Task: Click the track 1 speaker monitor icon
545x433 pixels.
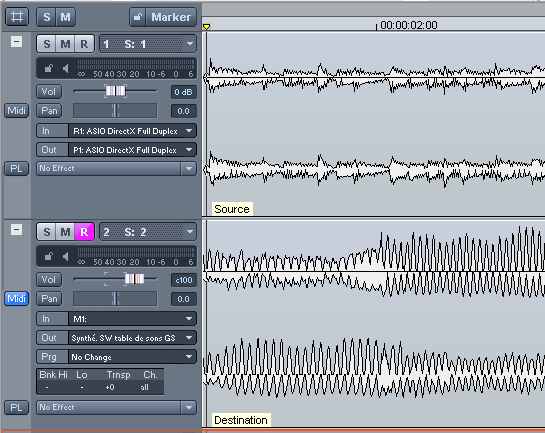Action: (x=65, y=68)
